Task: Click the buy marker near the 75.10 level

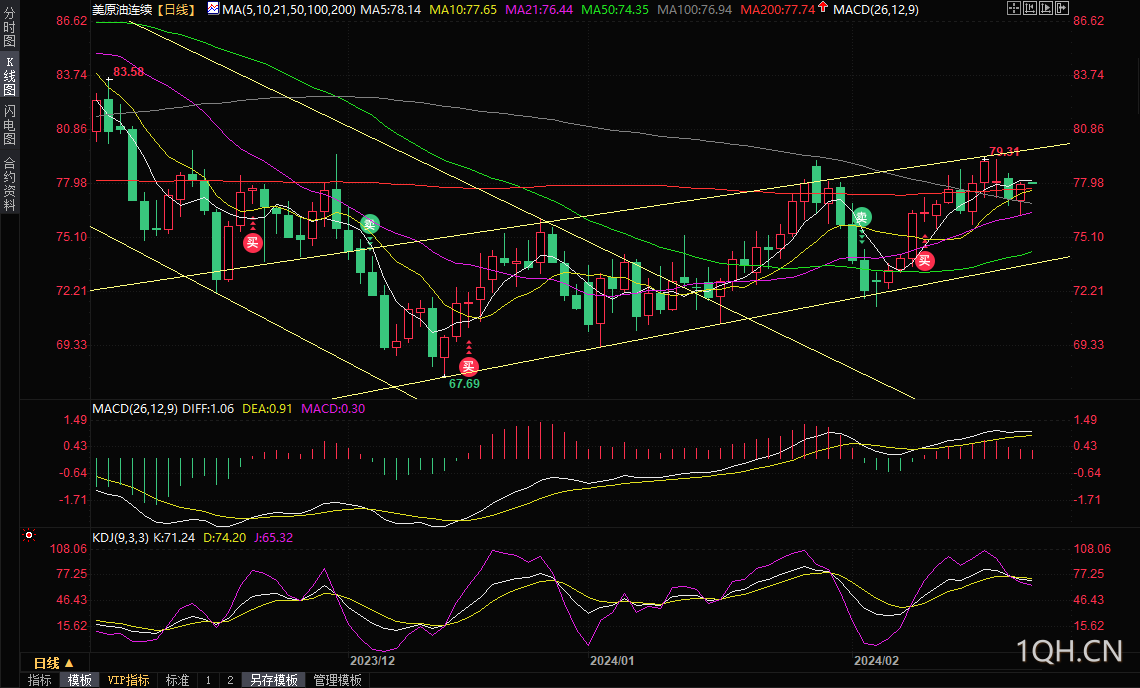Action: pyautogui.click(x=252, y=242)
